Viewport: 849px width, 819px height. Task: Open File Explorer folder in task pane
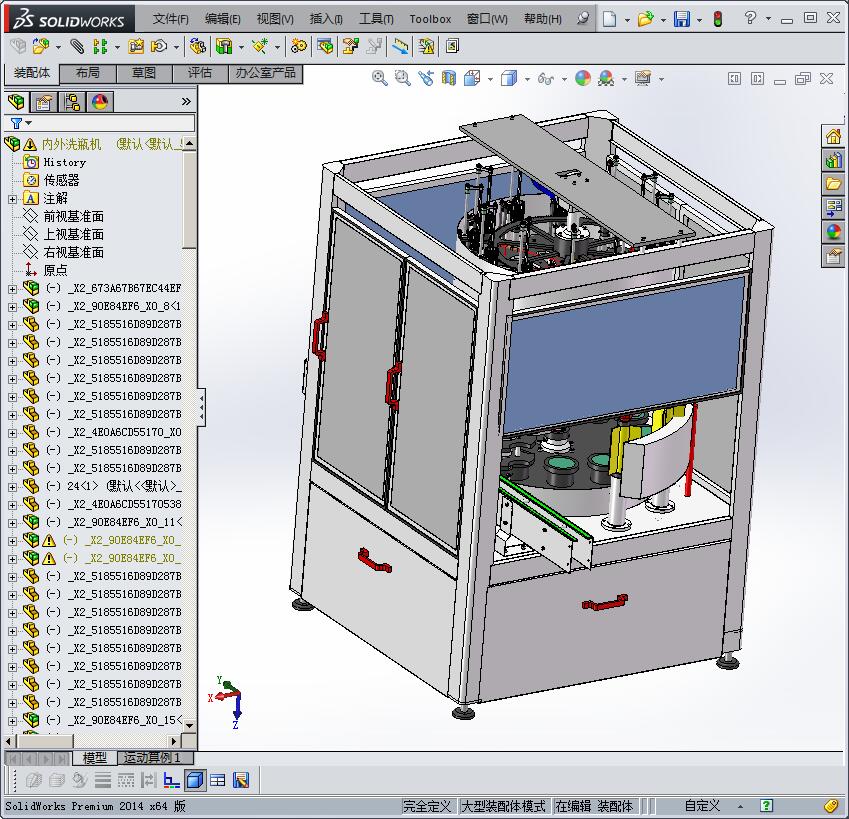point(833,183)
